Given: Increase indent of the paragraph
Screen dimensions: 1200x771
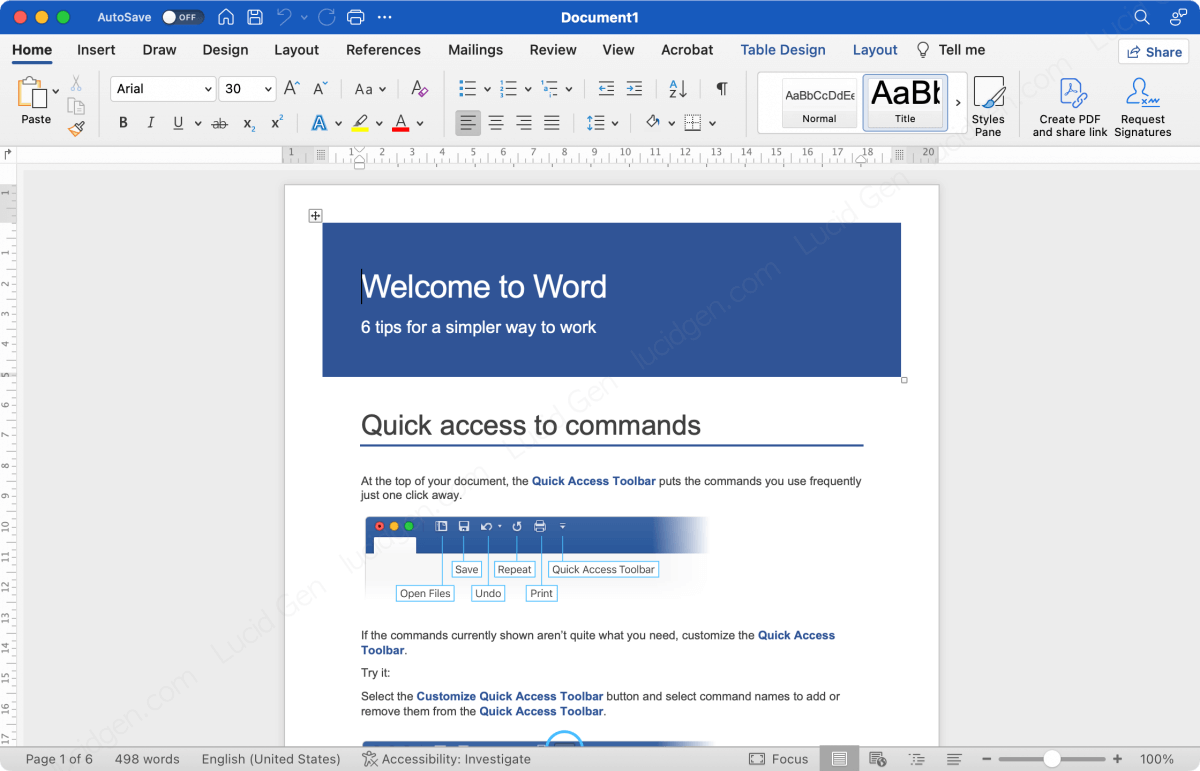Looking at the screenshot, I should 634,89.
